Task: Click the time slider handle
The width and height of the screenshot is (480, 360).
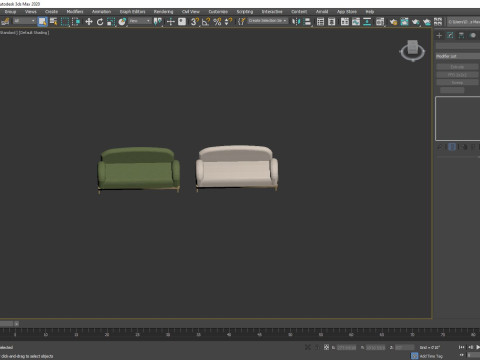Action: pos(7,323)
